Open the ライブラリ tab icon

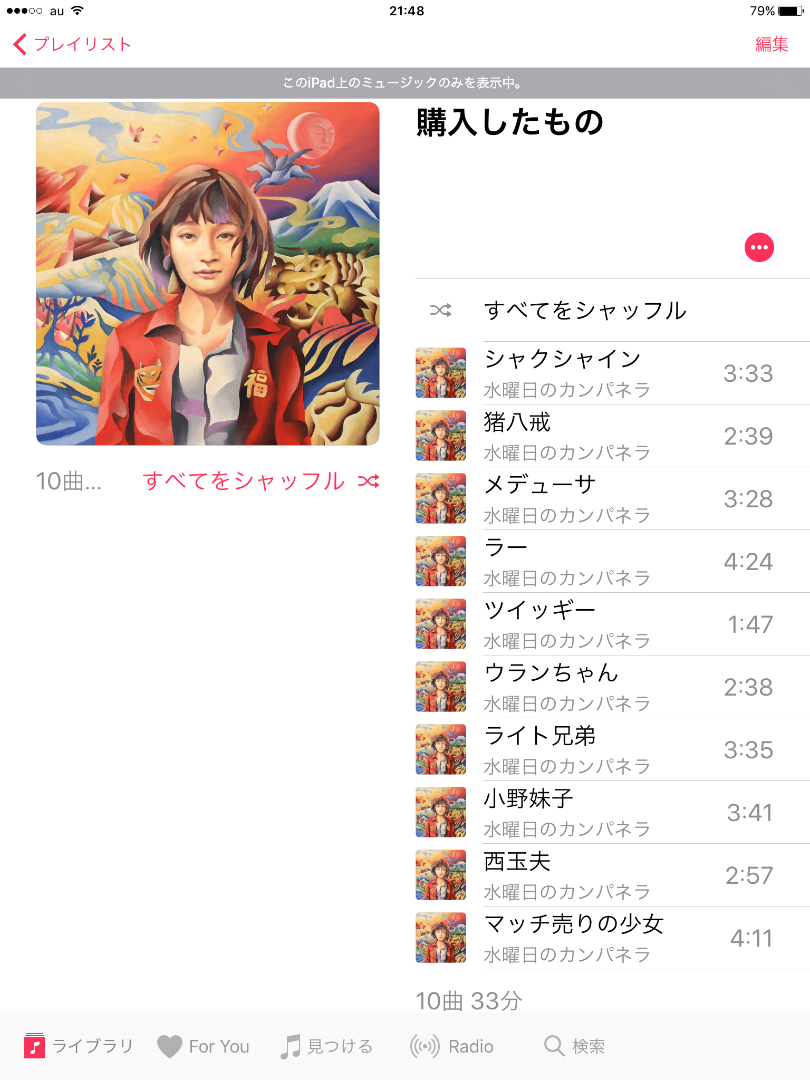pos(34,1046)
